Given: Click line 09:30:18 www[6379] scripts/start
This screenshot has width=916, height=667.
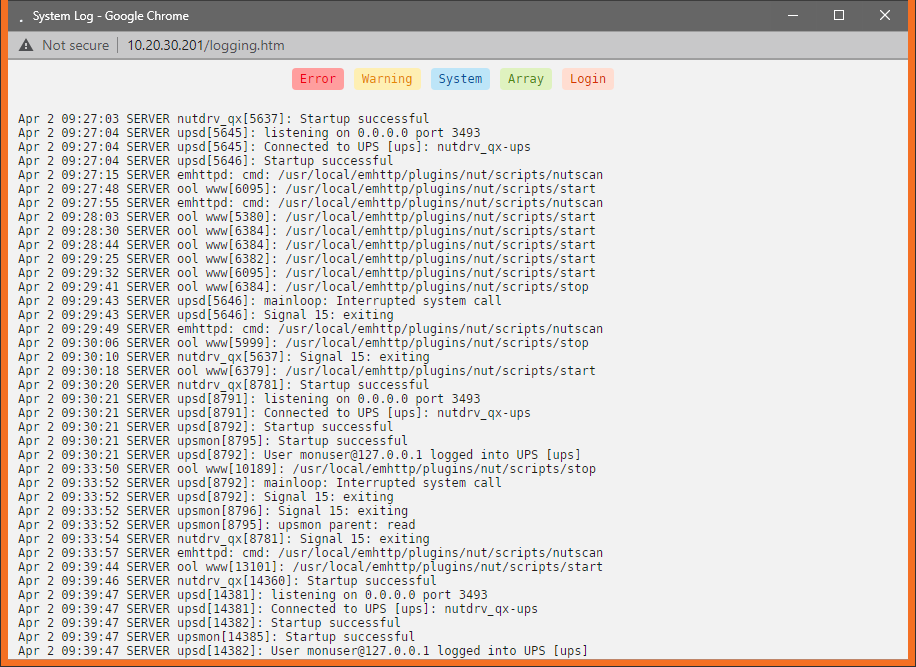Looking at the screenshot, I should point(307,371).
